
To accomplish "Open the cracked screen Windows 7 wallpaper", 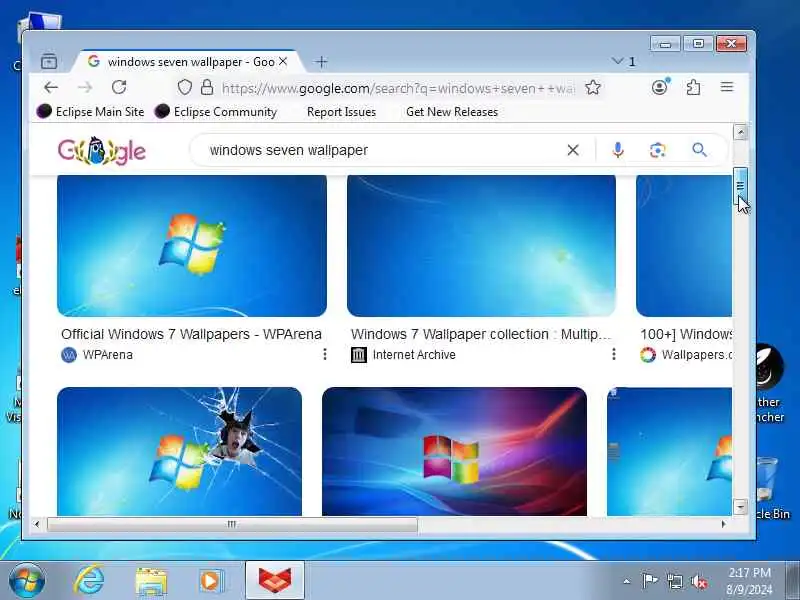I will coord(180,452).
